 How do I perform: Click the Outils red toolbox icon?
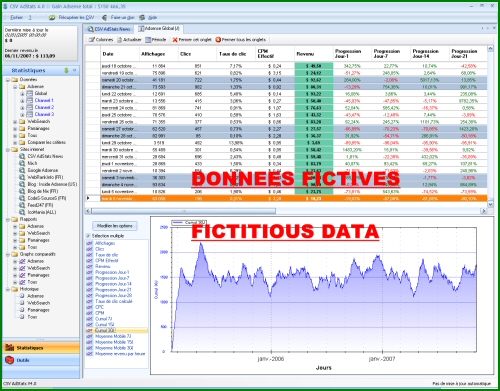point(9,360)
